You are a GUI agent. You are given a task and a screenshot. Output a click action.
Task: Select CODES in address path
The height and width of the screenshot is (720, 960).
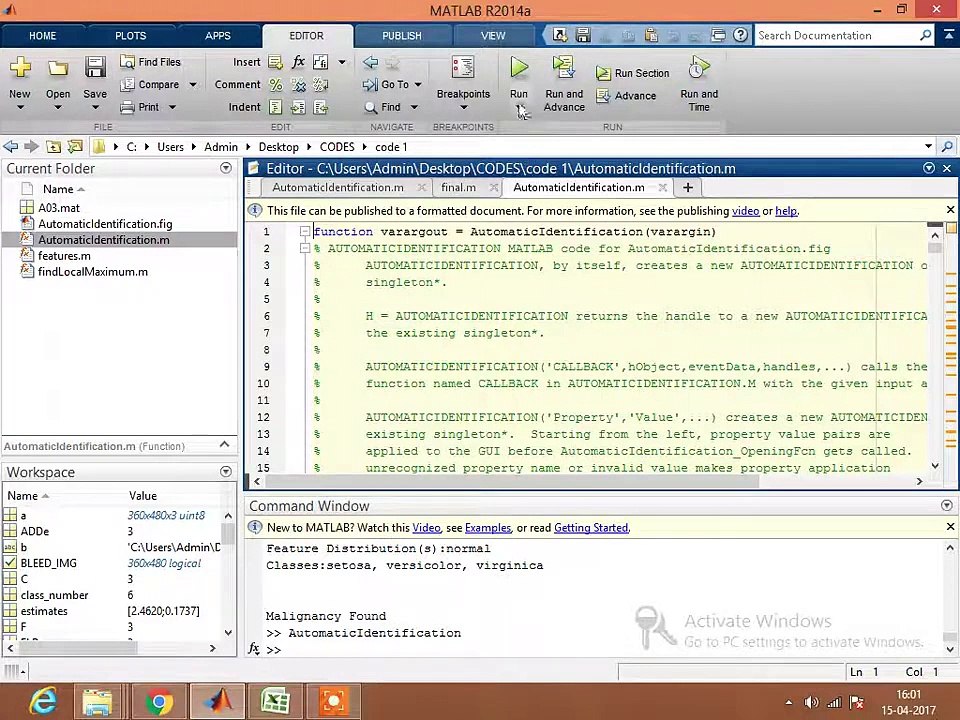coord(337,147)
